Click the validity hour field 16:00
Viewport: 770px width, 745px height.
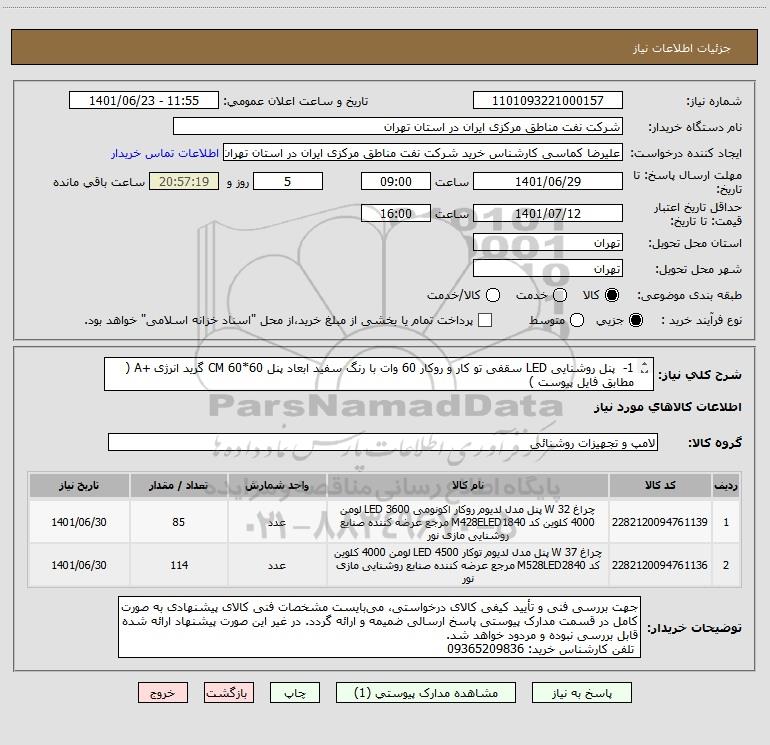396,213
